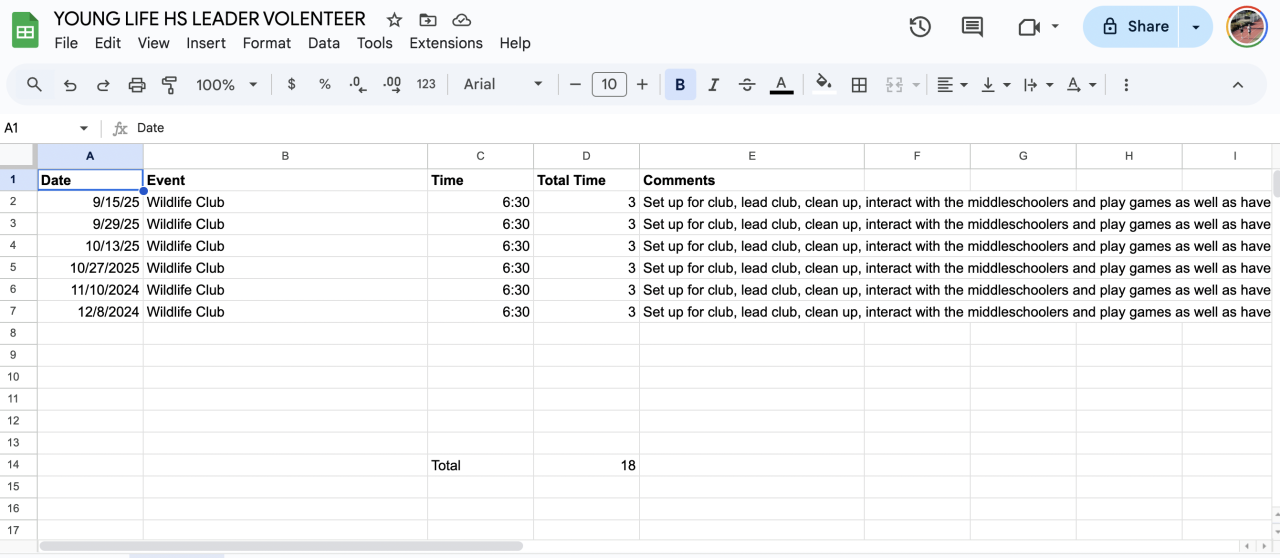
Task: Click the paint format roller icon
Action: click(x=169, y=85)
